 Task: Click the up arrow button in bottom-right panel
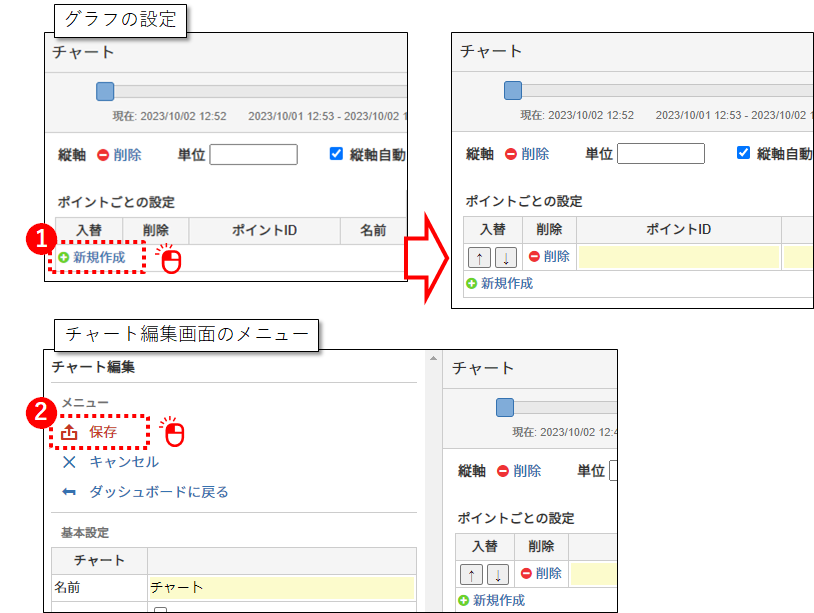coord(471,575)
